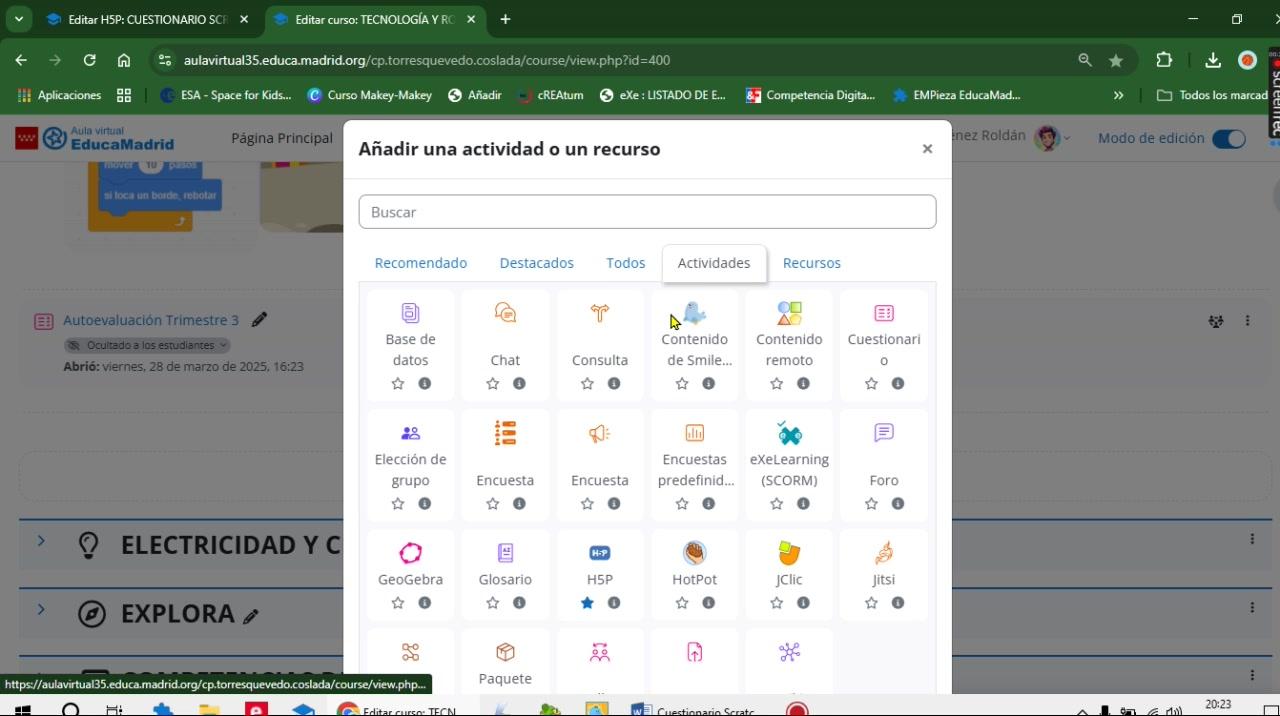Bookmark this page with the star icon
The height and width of the screenshot is (716, 1280).
click(x=1116, y=60)
